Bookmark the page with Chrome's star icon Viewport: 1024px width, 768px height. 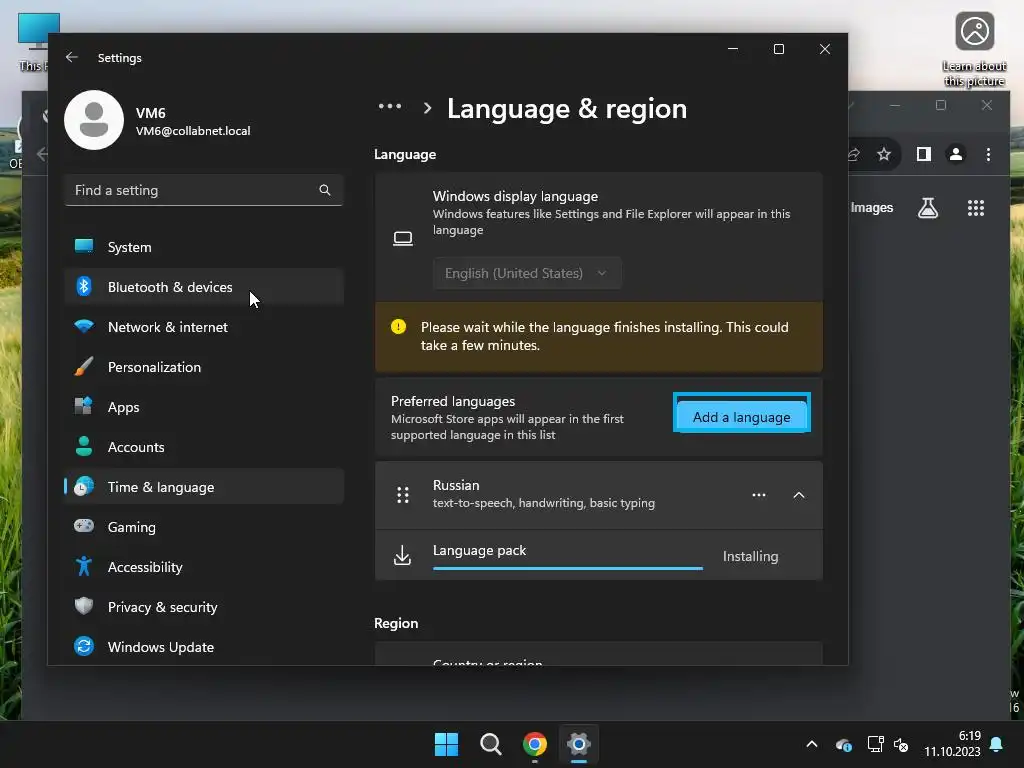[x=884, y=154]
